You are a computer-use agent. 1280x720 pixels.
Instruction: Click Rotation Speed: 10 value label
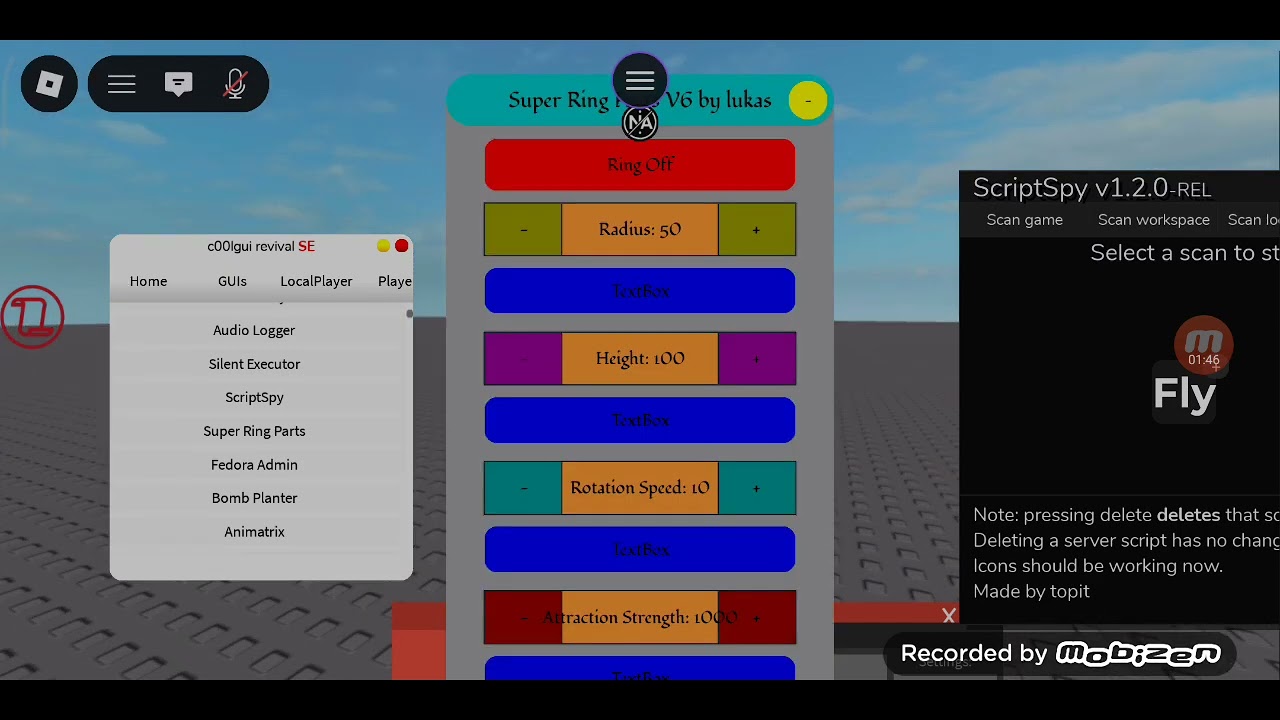pos(640,488)
